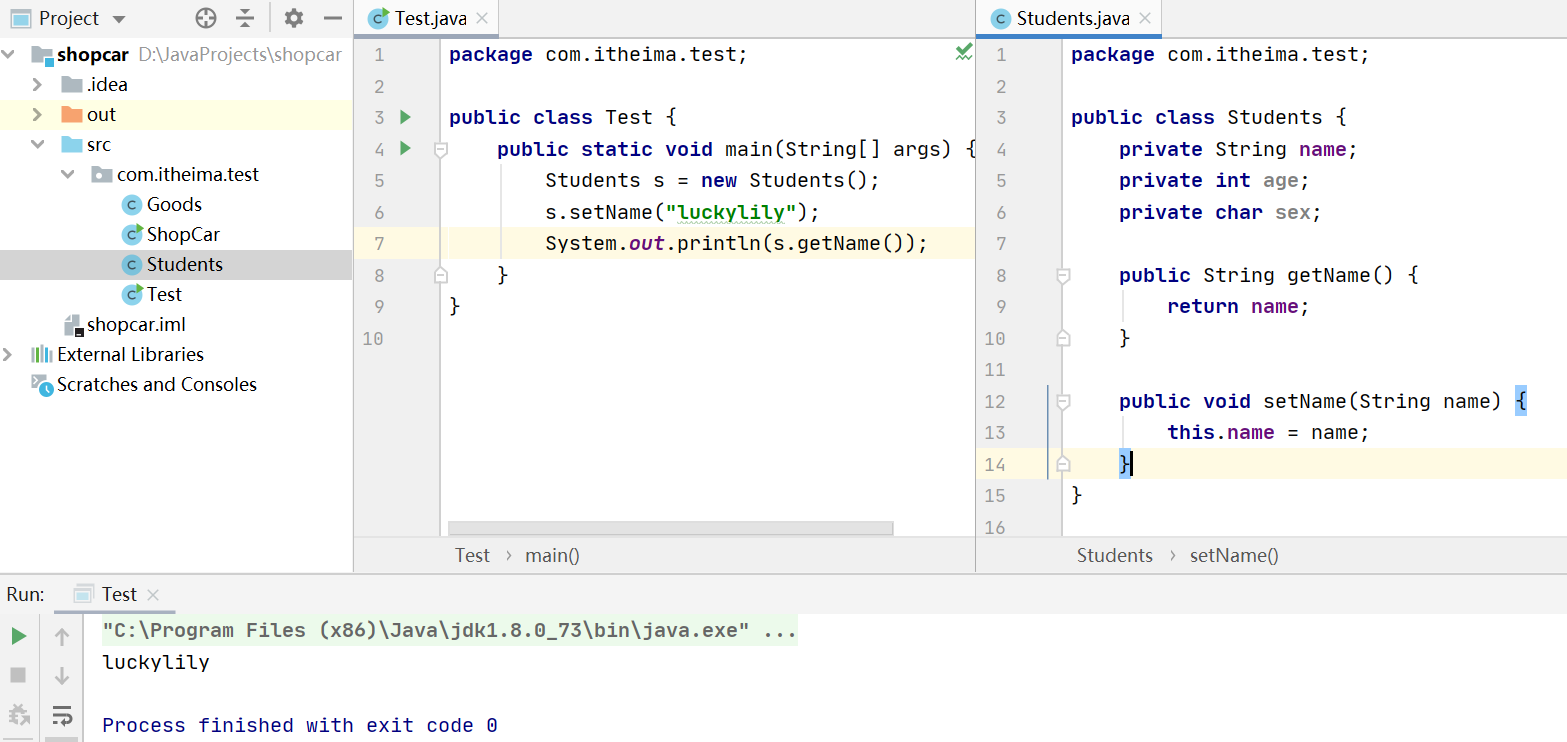Select ShopCar class in project tree

pos(183,234)
